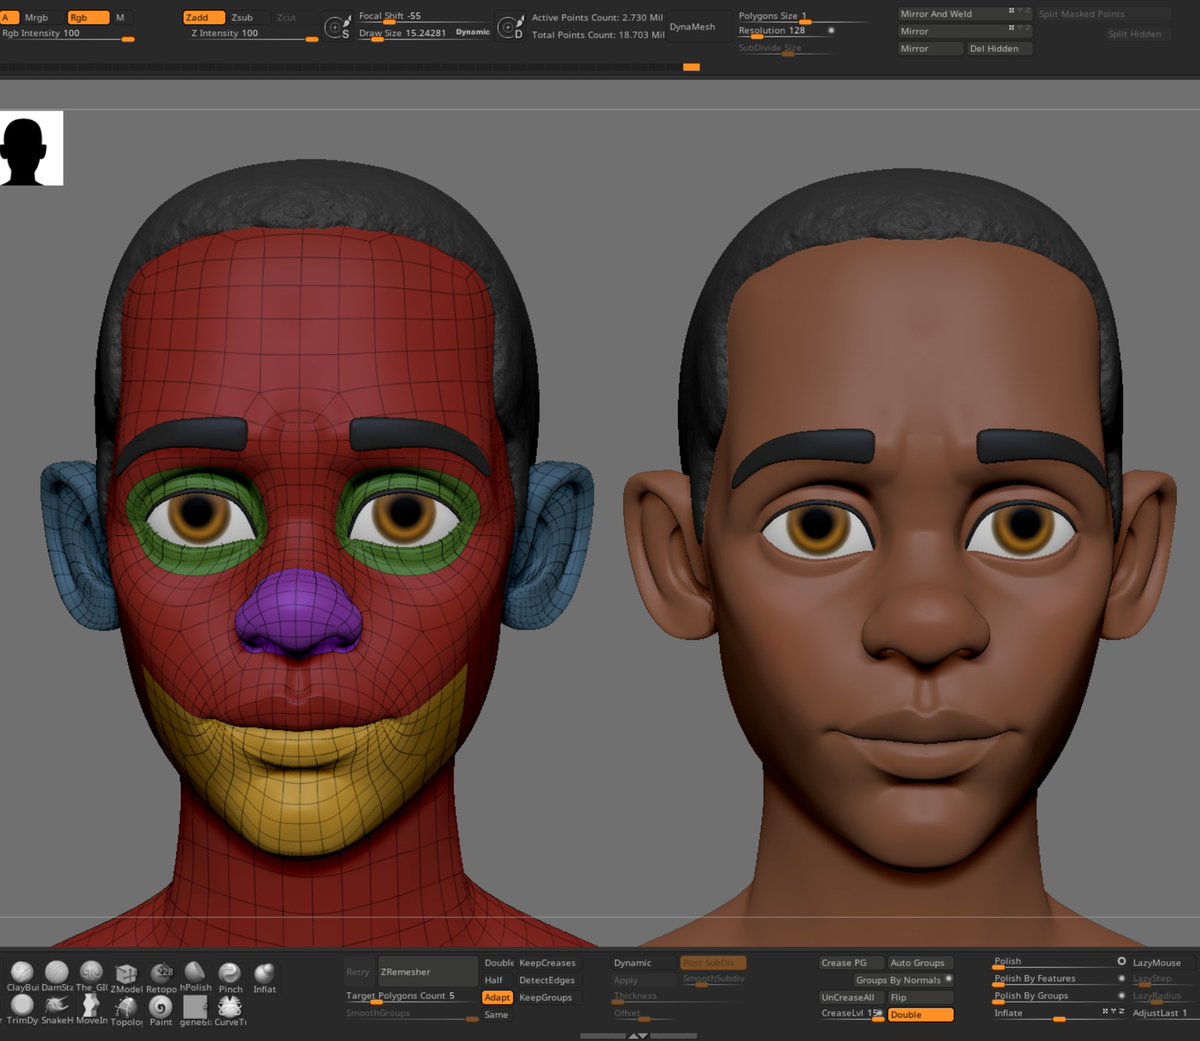Image resolution: width=1200 pixels, height=1041 pixels.
Task: Enable LazyMouse button
Action: [1164, 963]
